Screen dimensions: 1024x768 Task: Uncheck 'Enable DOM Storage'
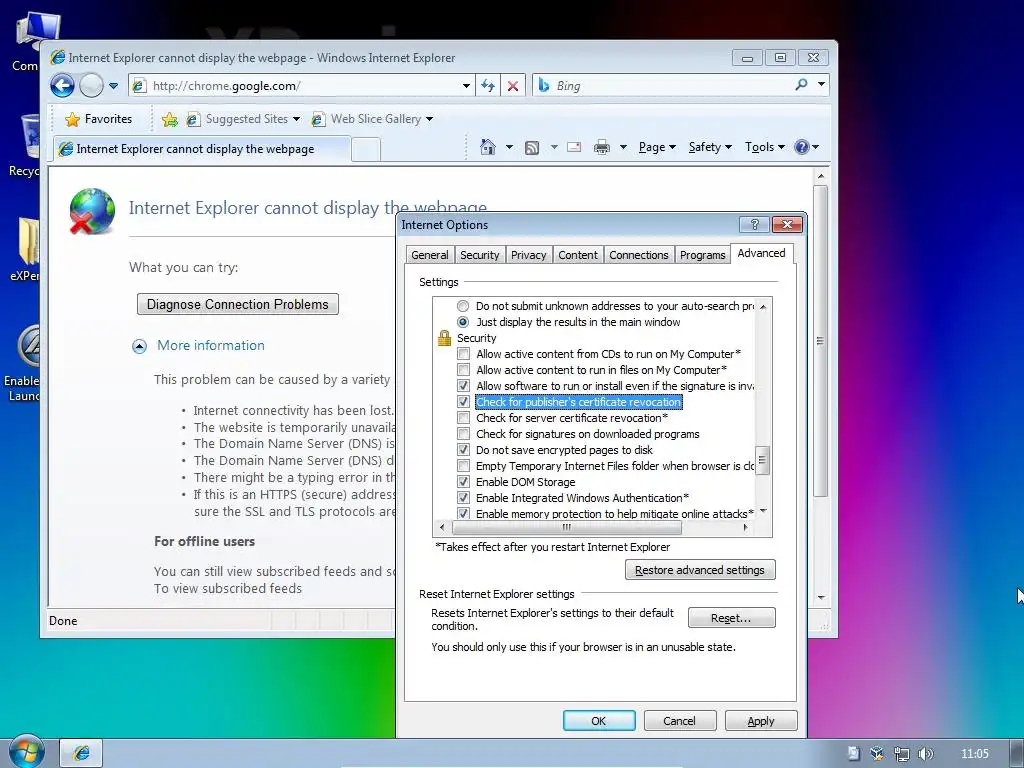463,482
